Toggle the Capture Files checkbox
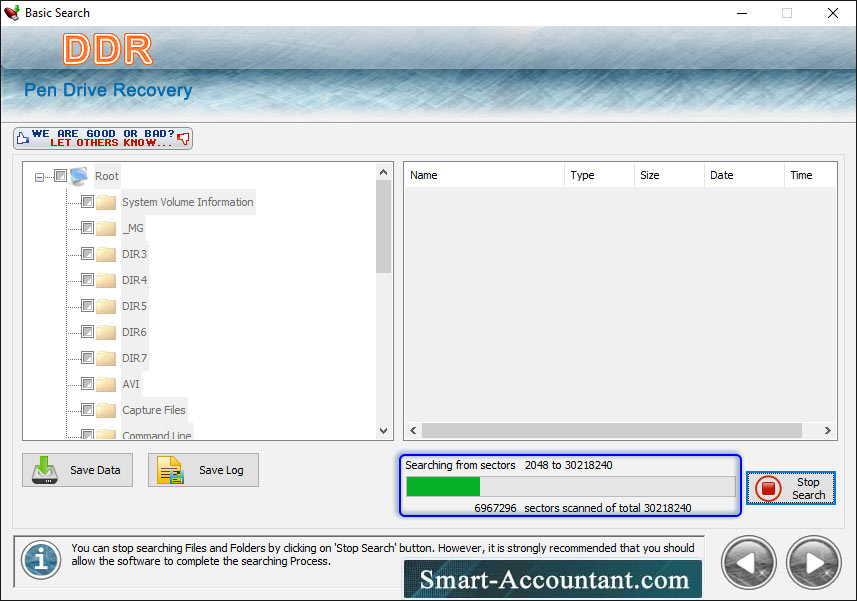 87,409
